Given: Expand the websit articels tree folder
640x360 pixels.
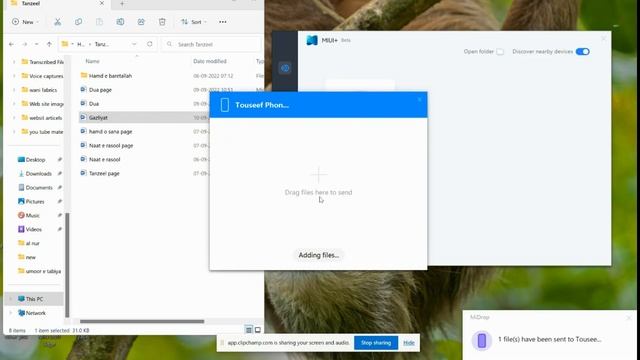Looking at the screenshot, I should click(14, 118).
